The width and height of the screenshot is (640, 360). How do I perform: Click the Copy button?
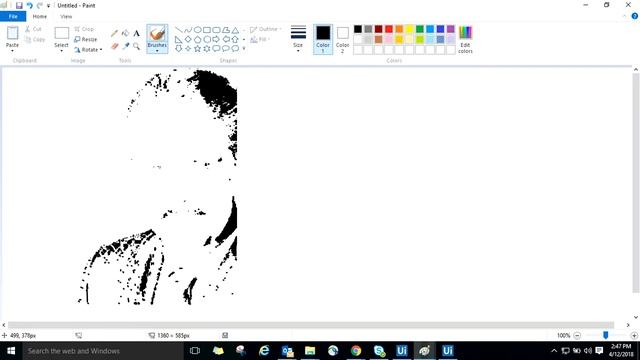[35, 40]
